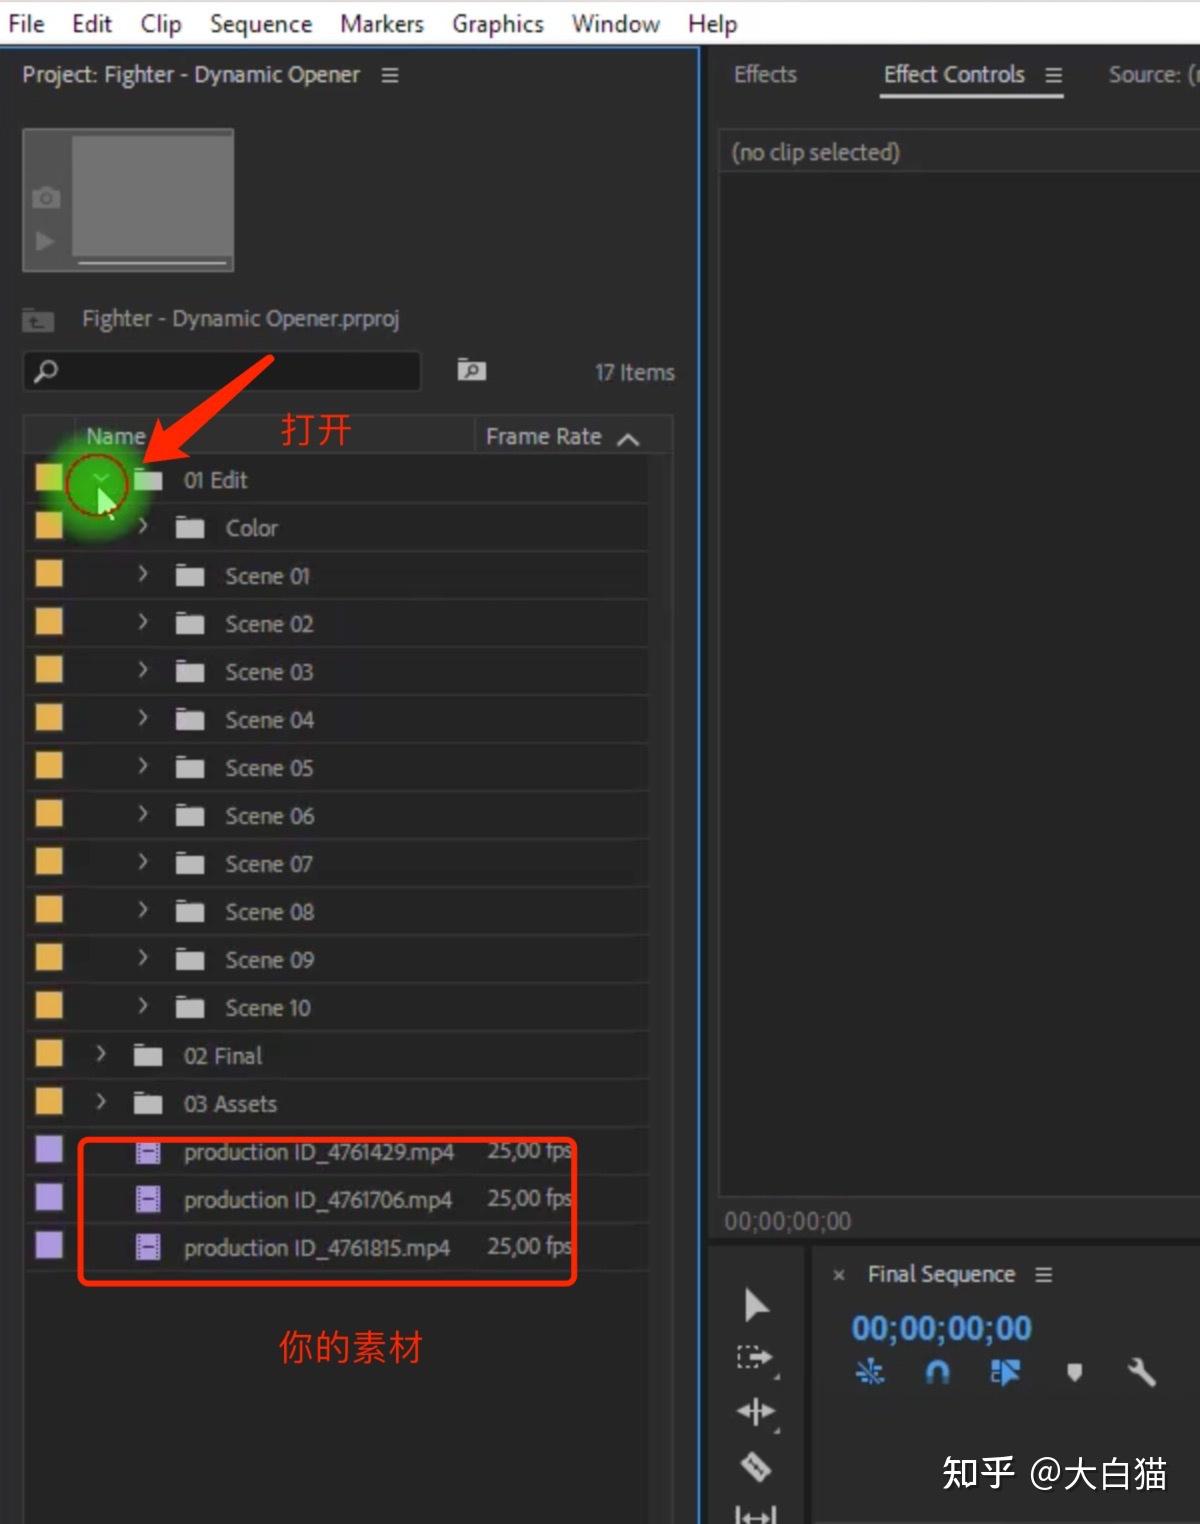Open timeline wrench display settings
This screenshot has height=1524, width=1200.
coord(1141,1372)
